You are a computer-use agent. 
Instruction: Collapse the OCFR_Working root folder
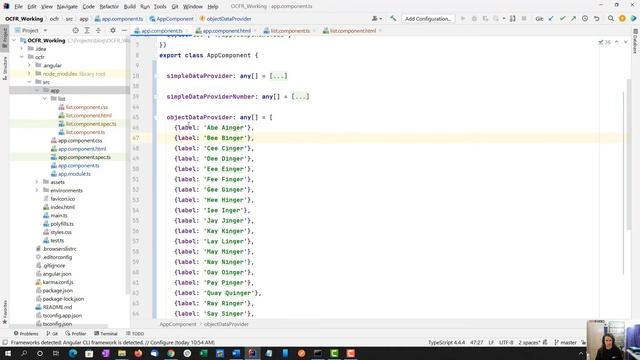click(14, 40)
